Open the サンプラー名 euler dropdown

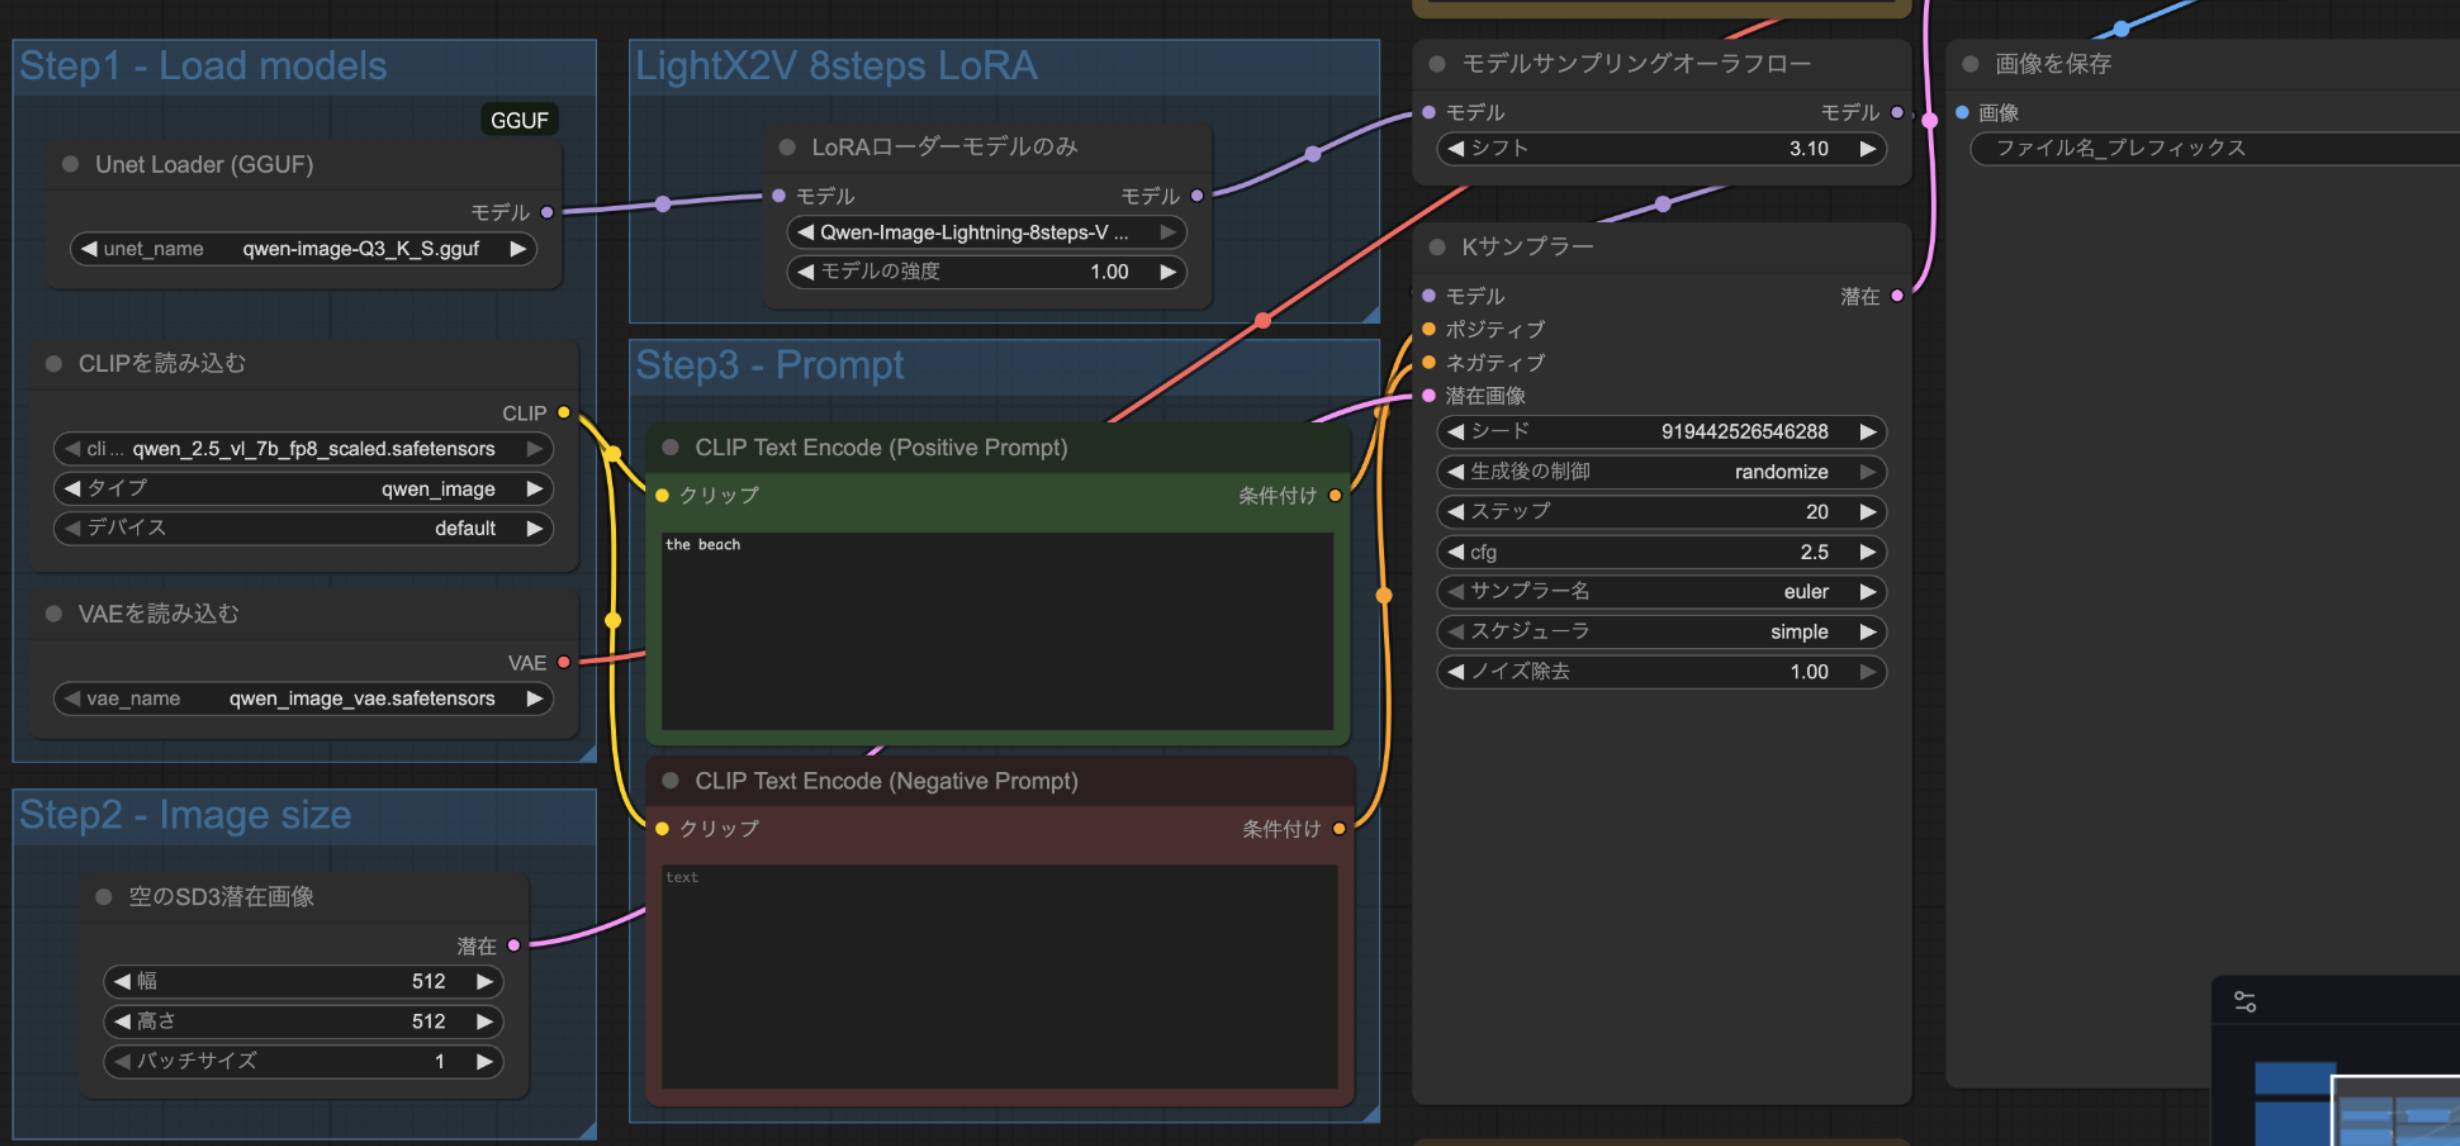[x=1660, y=592]
